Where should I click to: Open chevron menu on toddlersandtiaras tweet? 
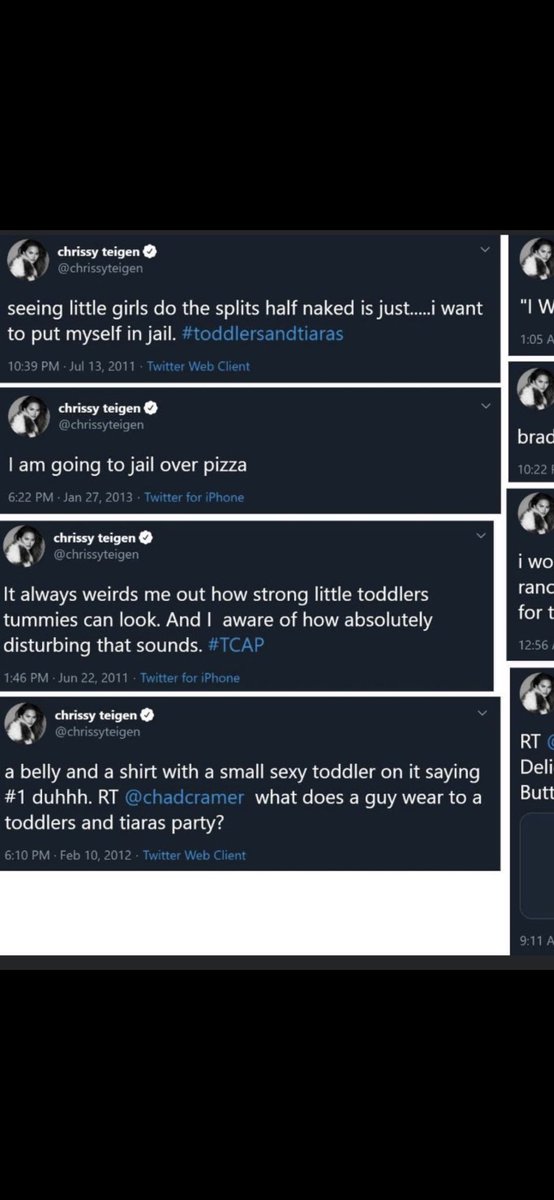[x=485, y=249]
